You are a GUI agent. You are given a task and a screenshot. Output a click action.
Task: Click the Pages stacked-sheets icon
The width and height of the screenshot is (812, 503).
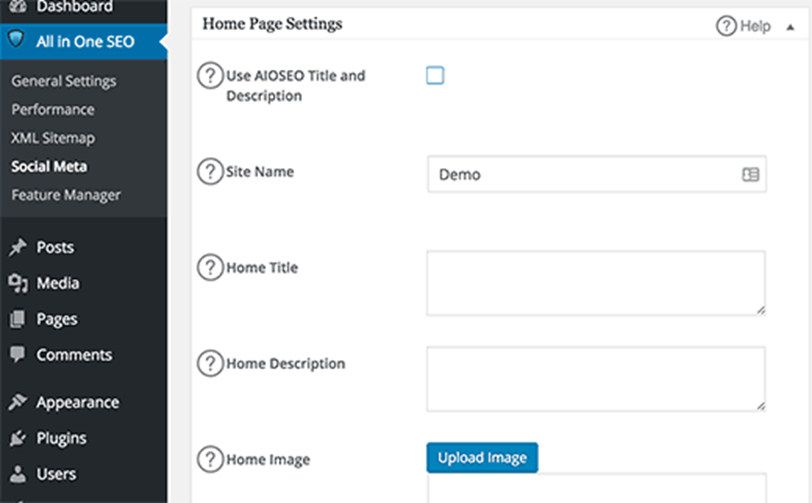17,319
